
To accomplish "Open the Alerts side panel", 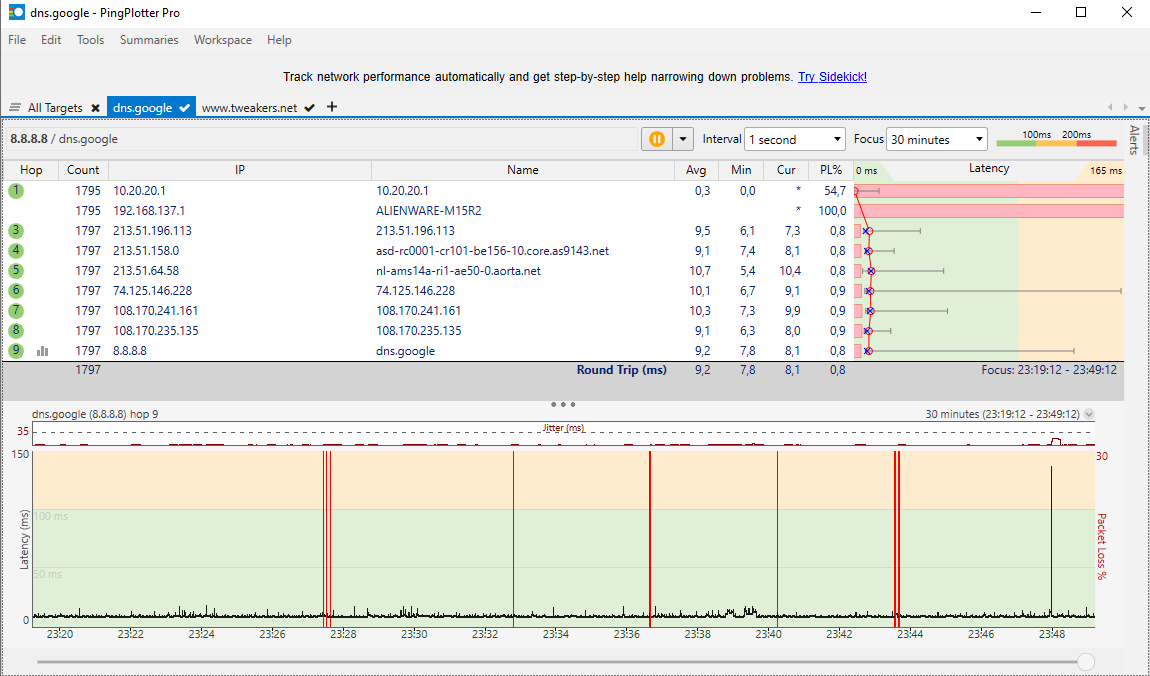I will click(x=1134, y=140).
